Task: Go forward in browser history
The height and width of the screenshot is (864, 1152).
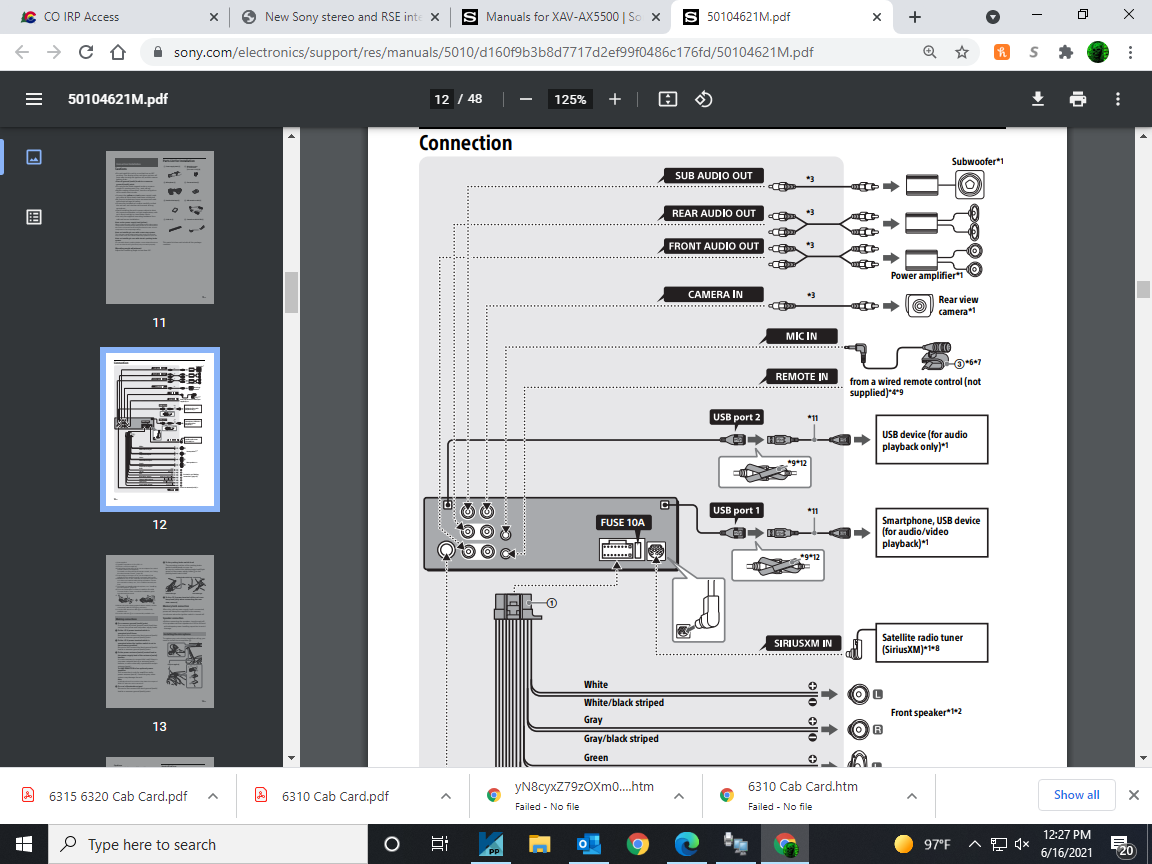Action: (54, 52)
